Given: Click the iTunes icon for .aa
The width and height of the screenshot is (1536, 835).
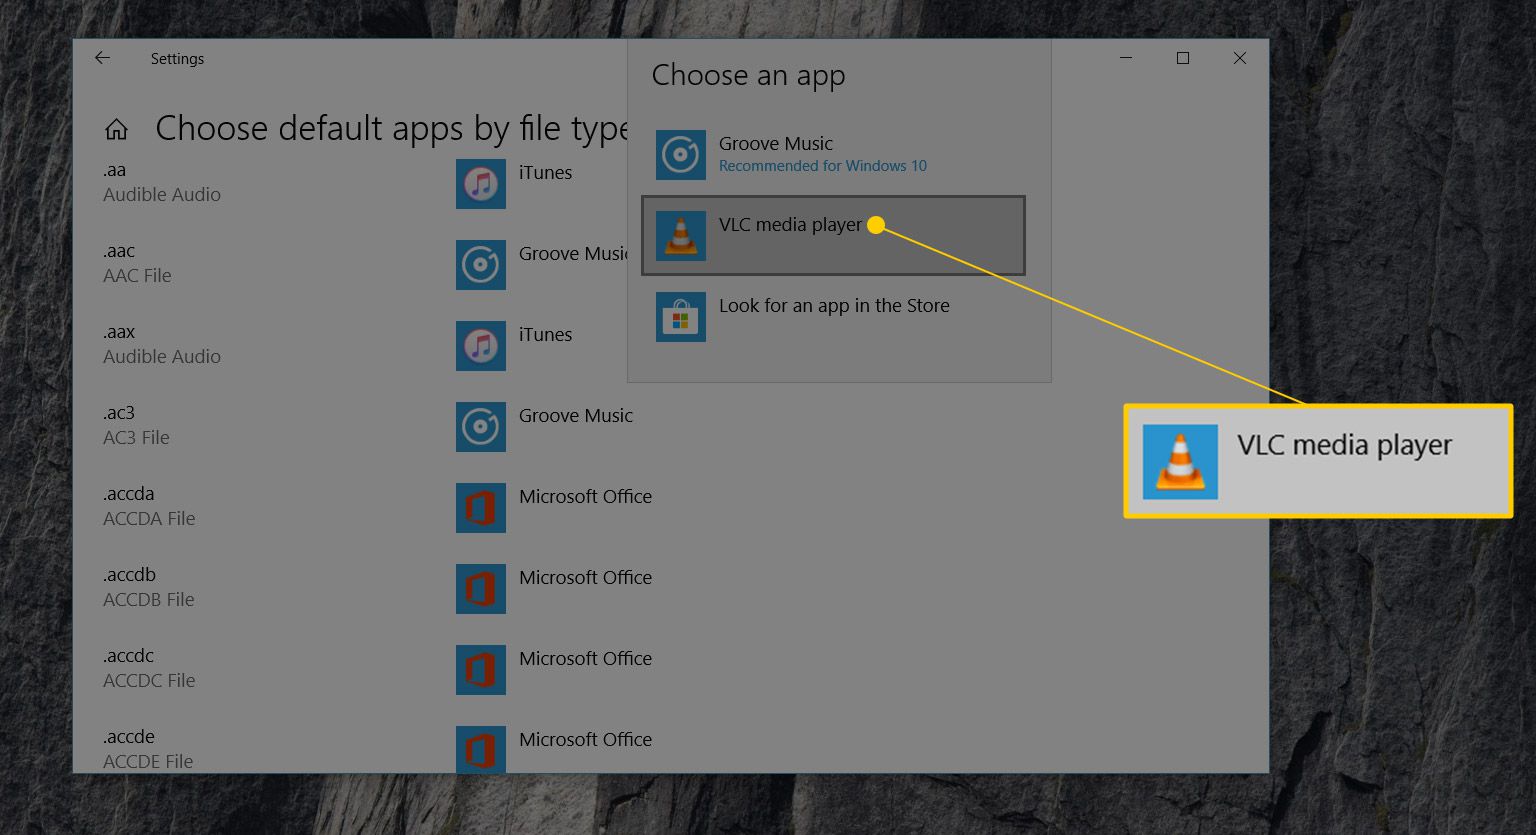Looking at the screenshot, I should coord(481,184).
